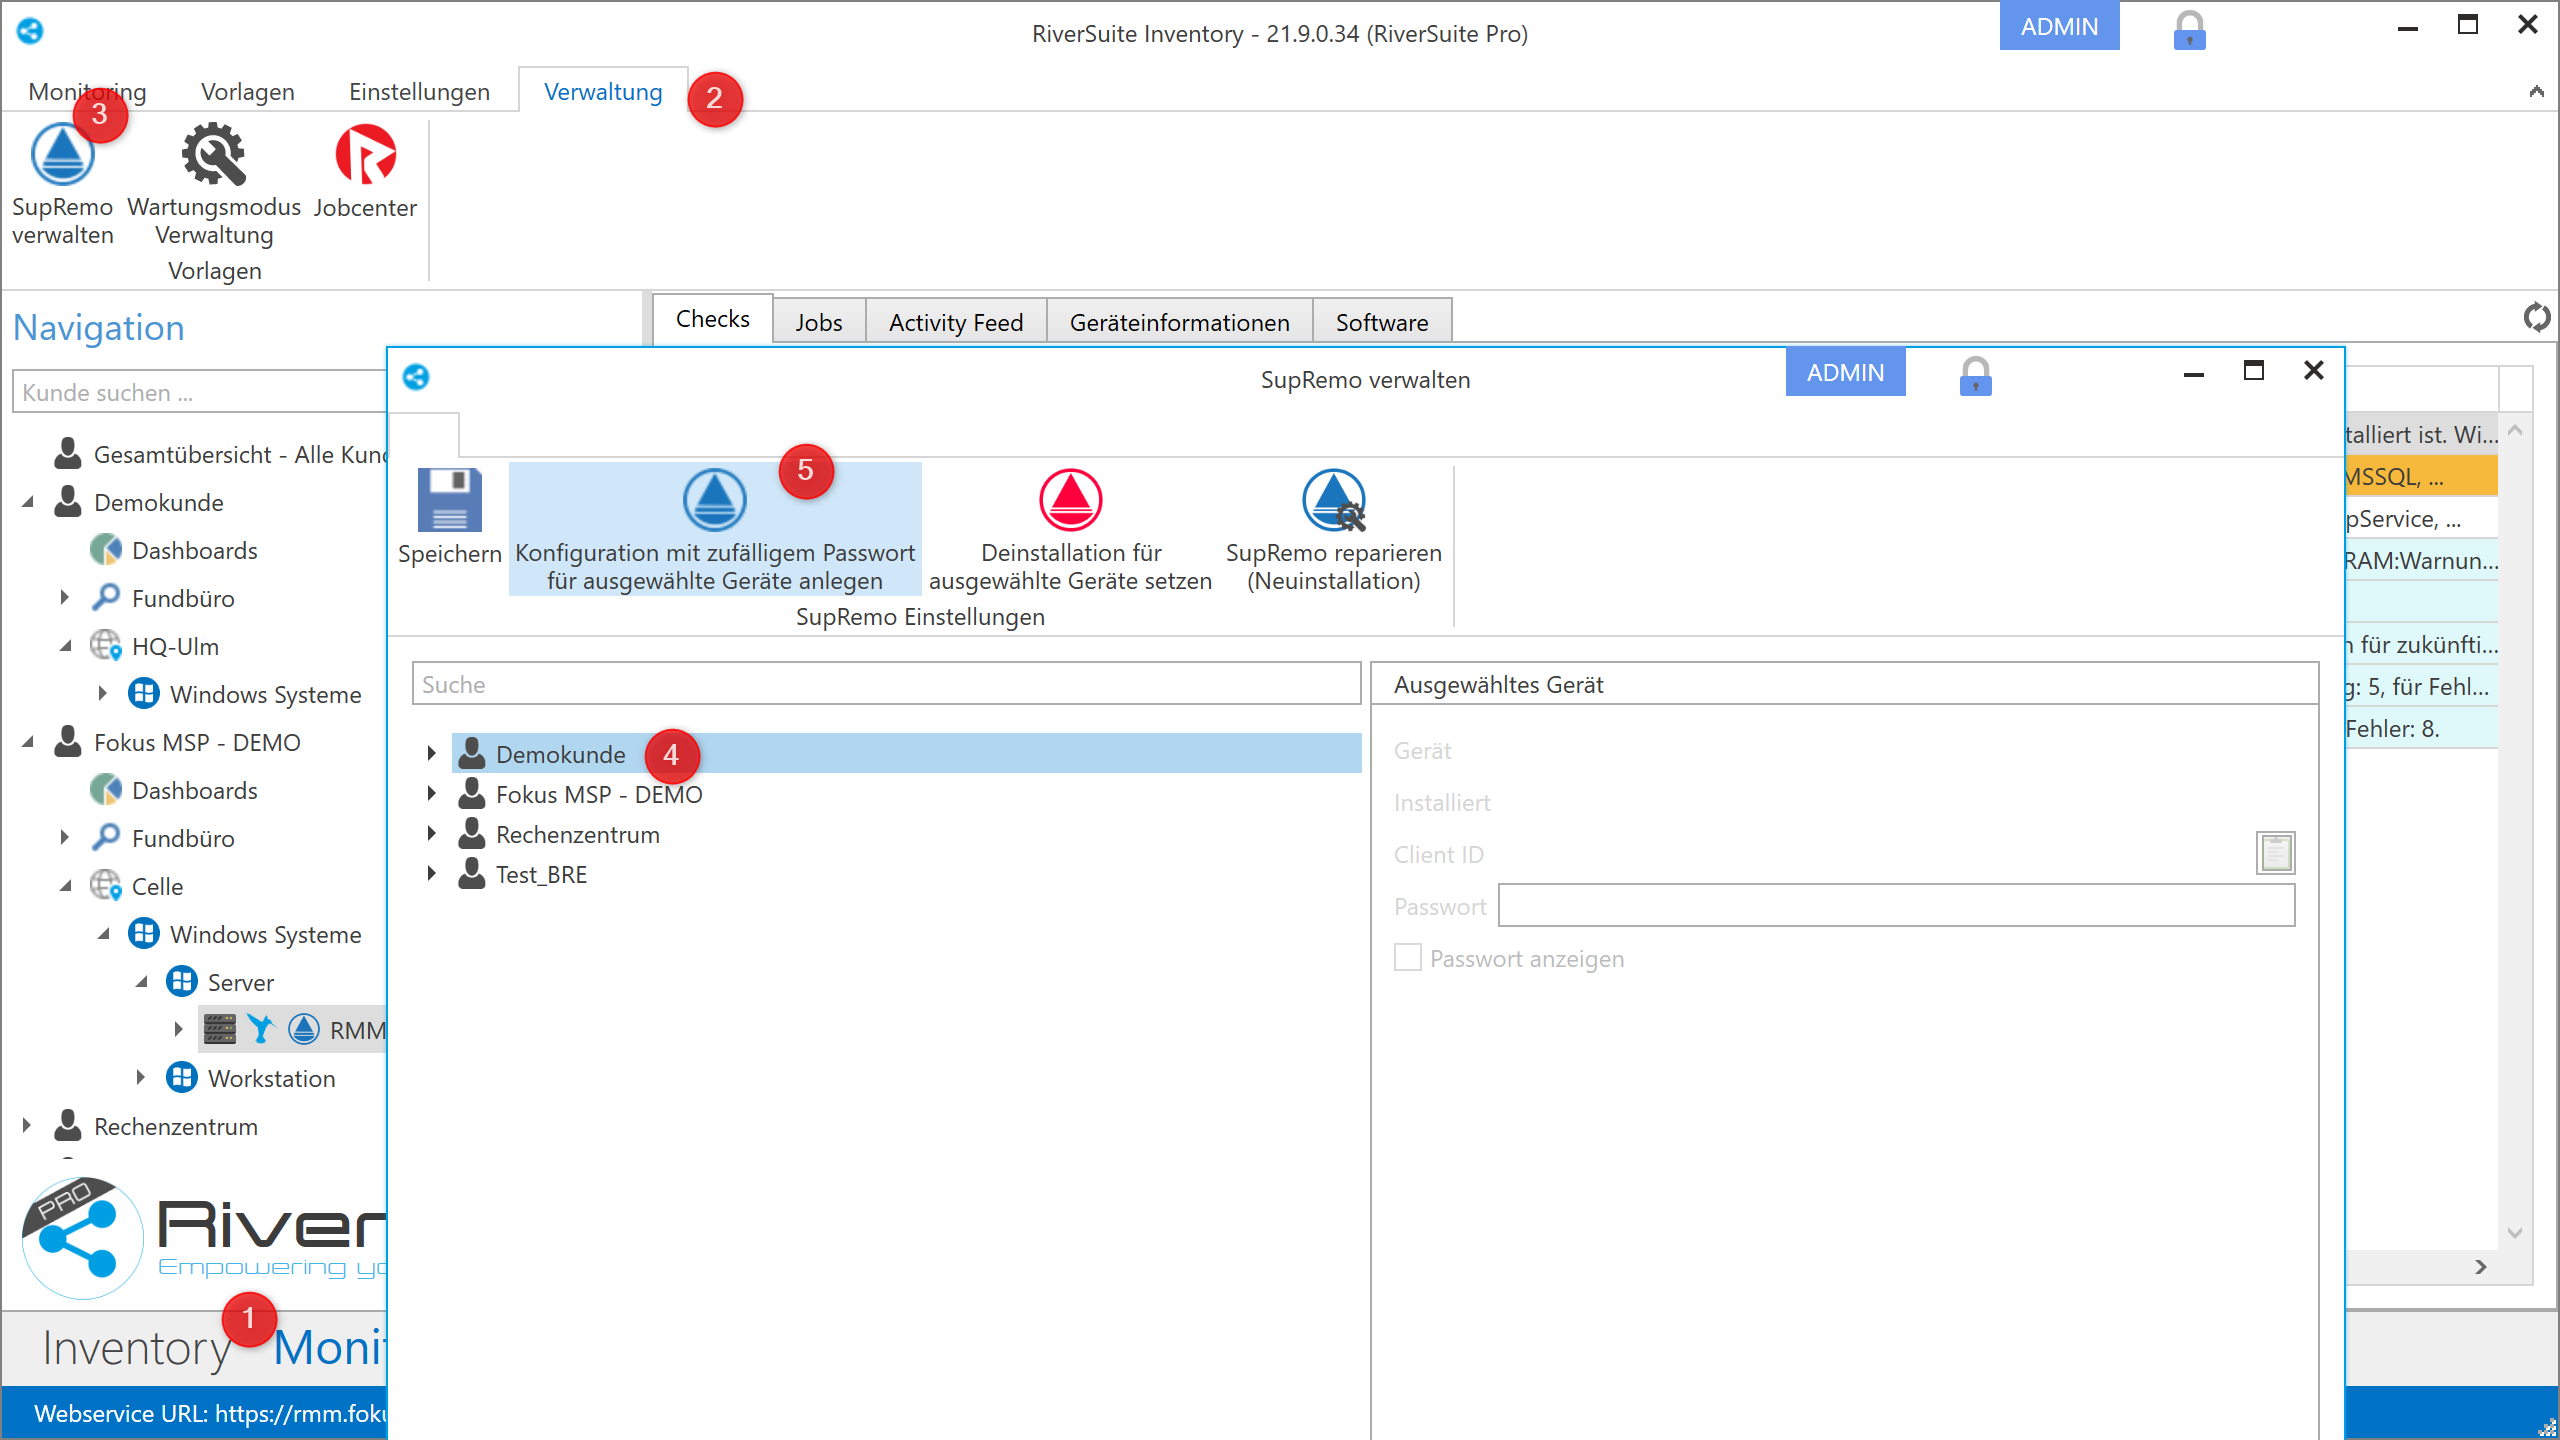Select Demokunde row in SupRemo tree

906,753
